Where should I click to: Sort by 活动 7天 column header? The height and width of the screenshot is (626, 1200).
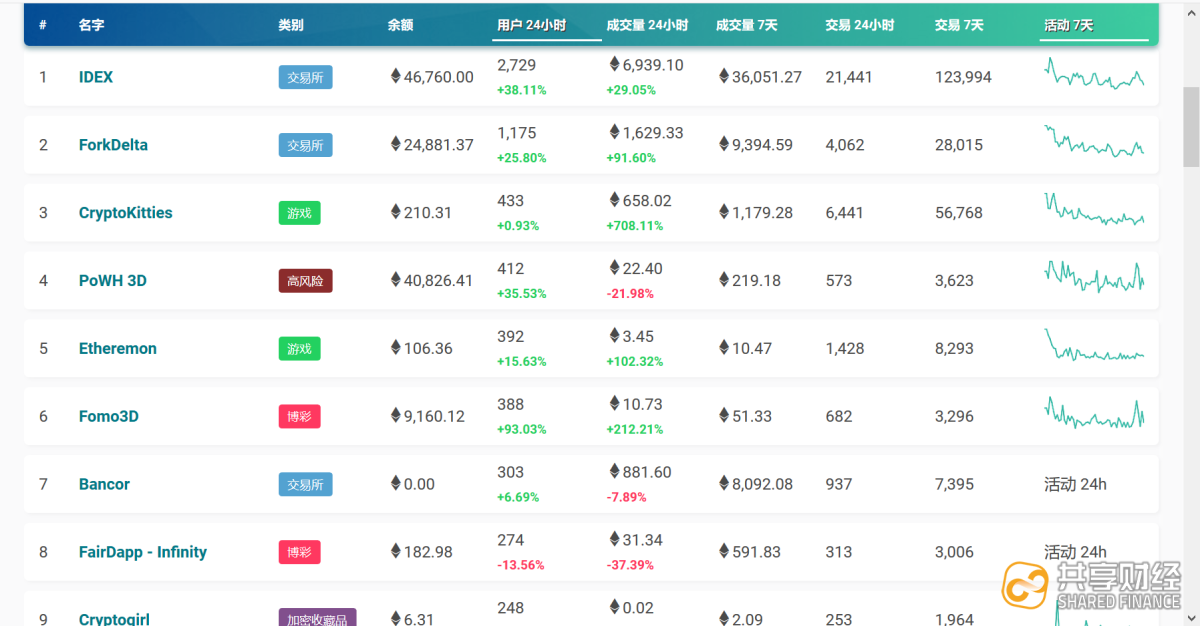coord(1068,25)
